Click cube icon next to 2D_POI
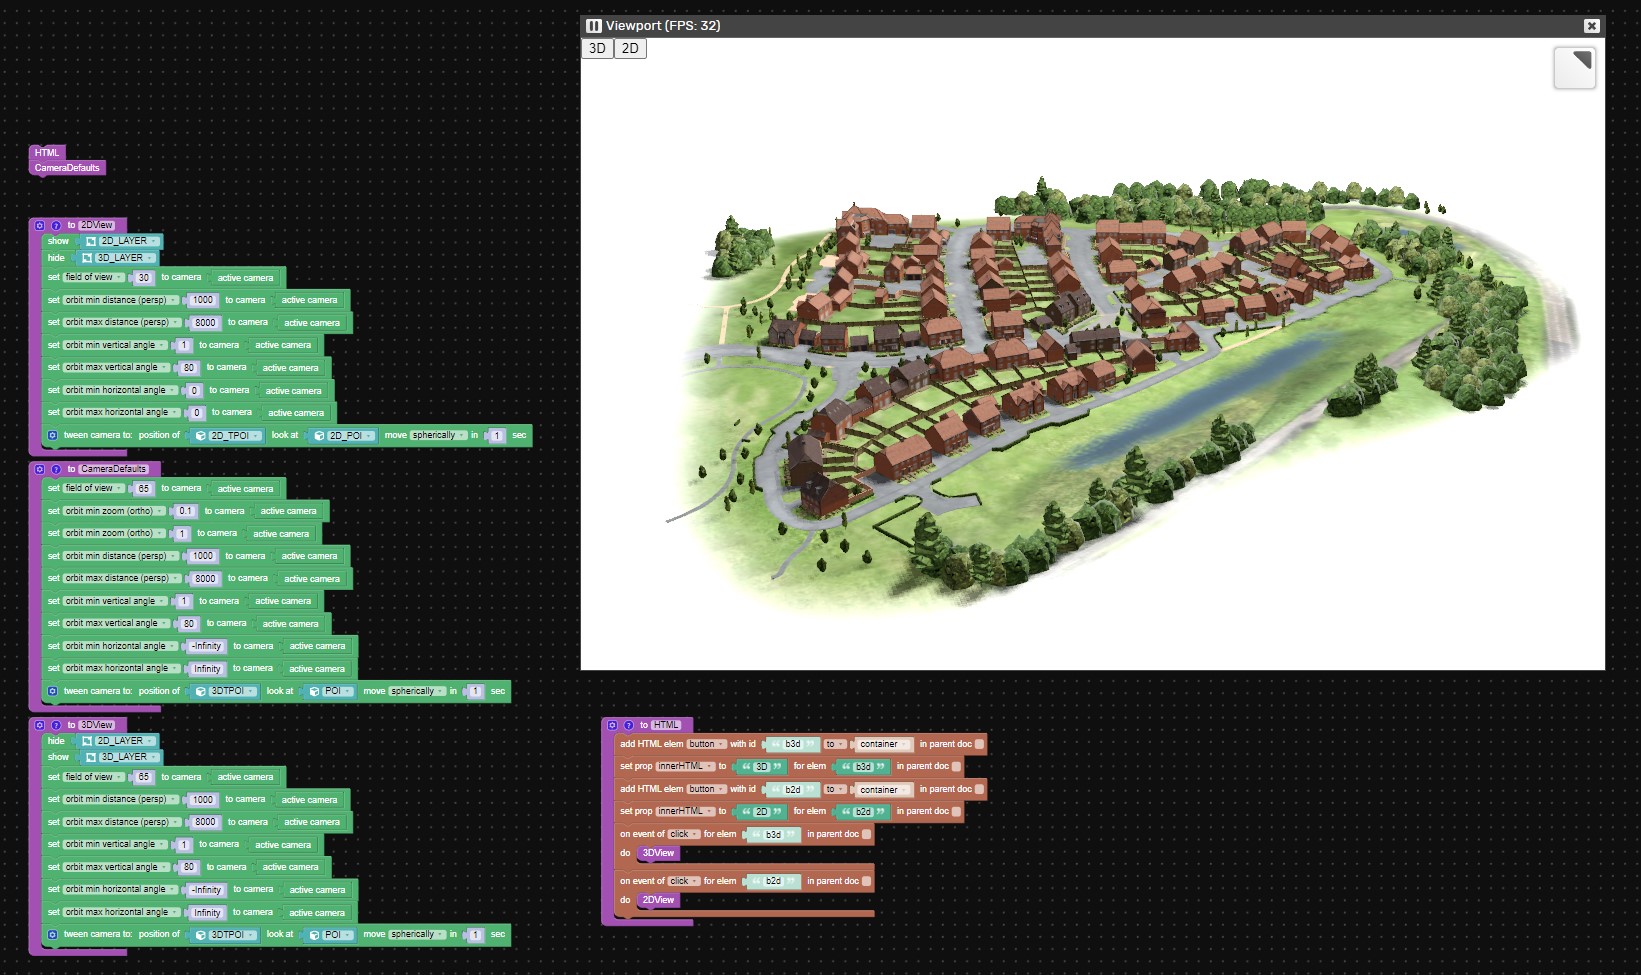Screen dimensions: 1641x975 click(x=320, y=436)
